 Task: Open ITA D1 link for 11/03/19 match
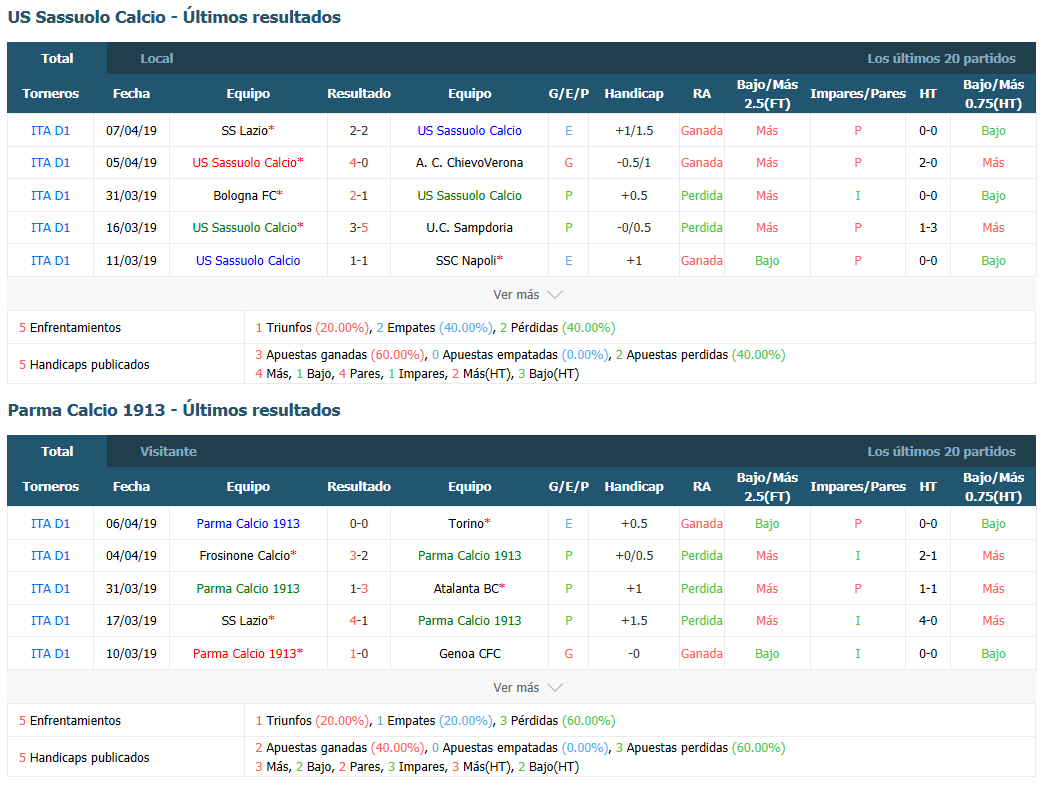click(50, 261)
